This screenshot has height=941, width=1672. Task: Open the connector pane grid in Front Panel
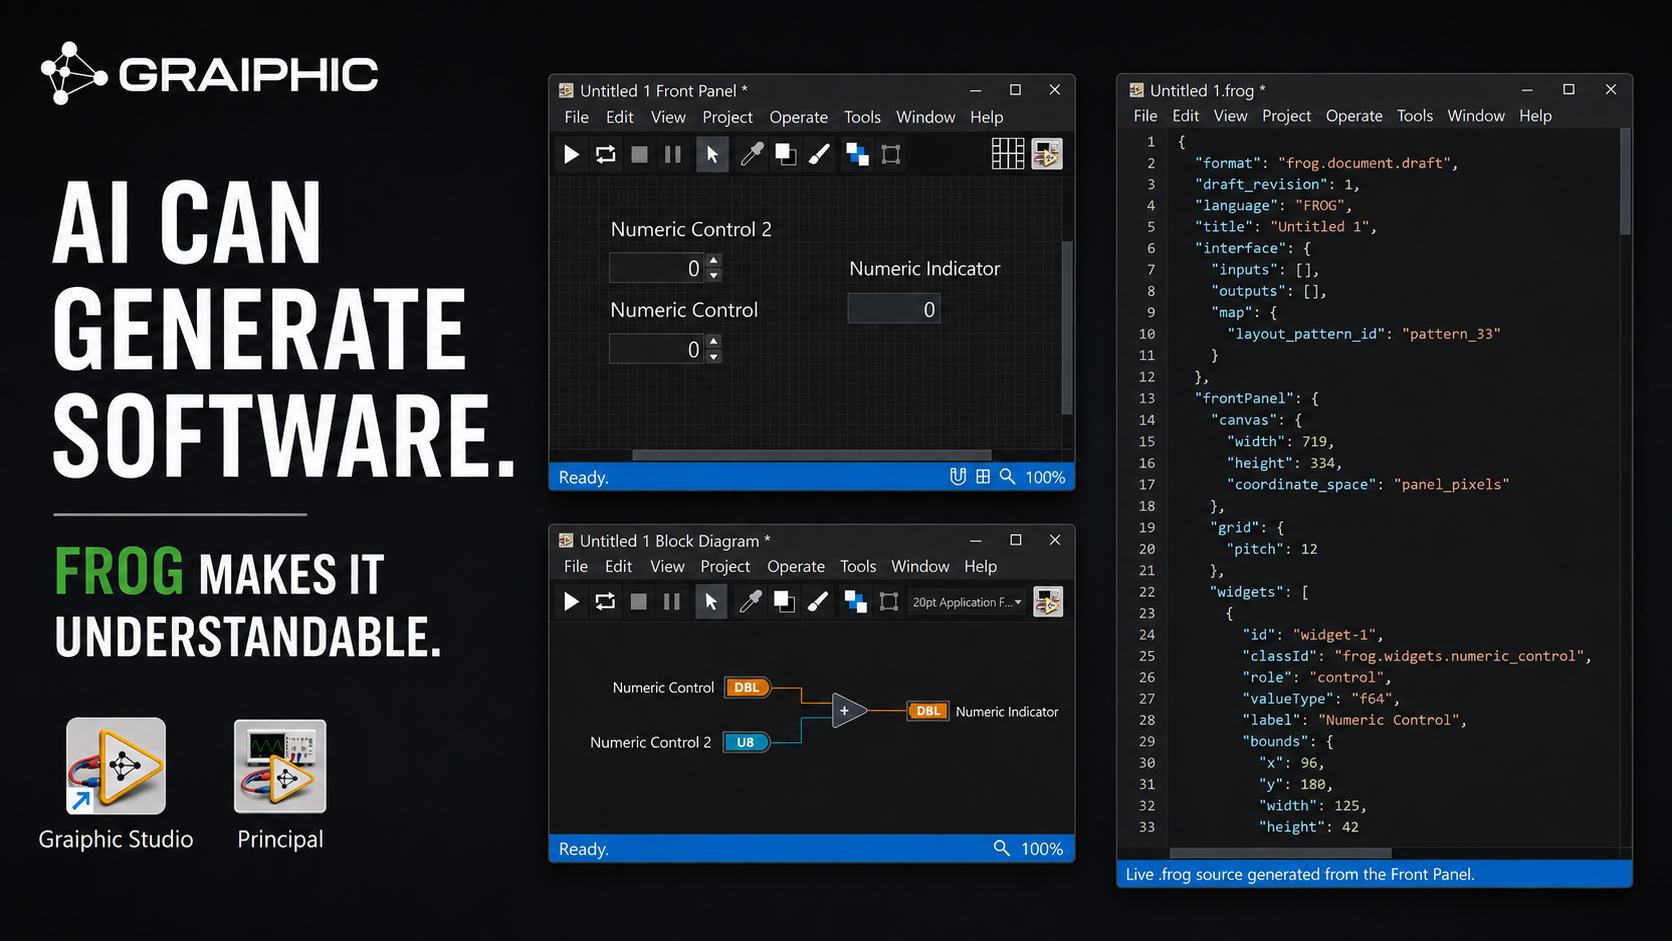coord(1008,154)
